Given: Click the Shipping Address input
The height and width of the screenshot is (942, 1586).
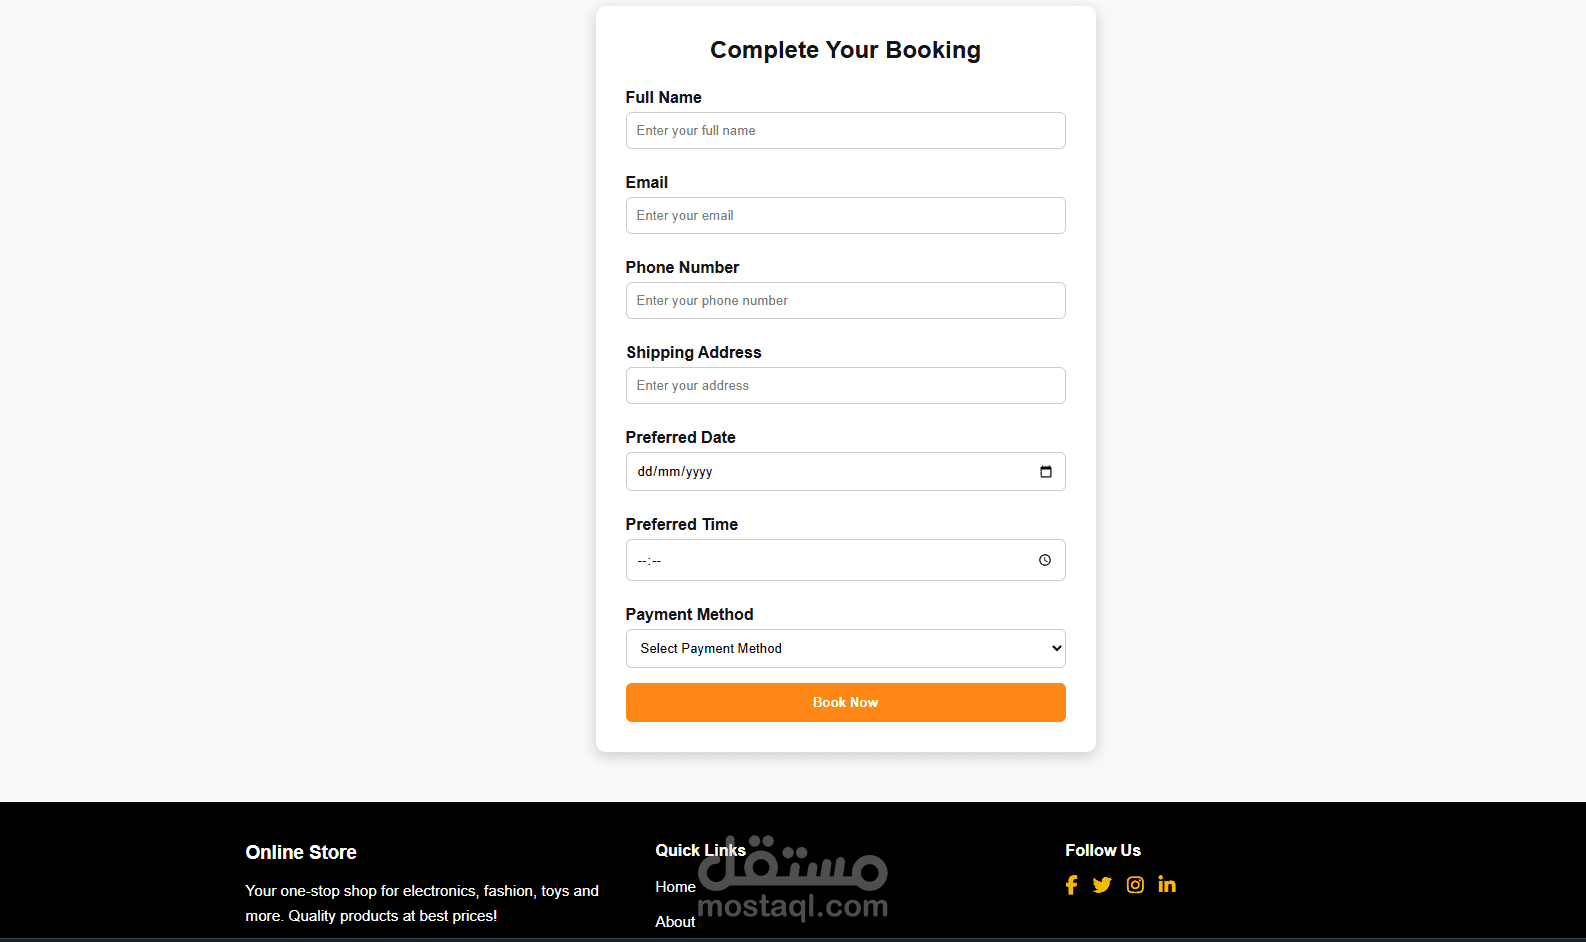Looking at the screenshot, I should point(845,386).
